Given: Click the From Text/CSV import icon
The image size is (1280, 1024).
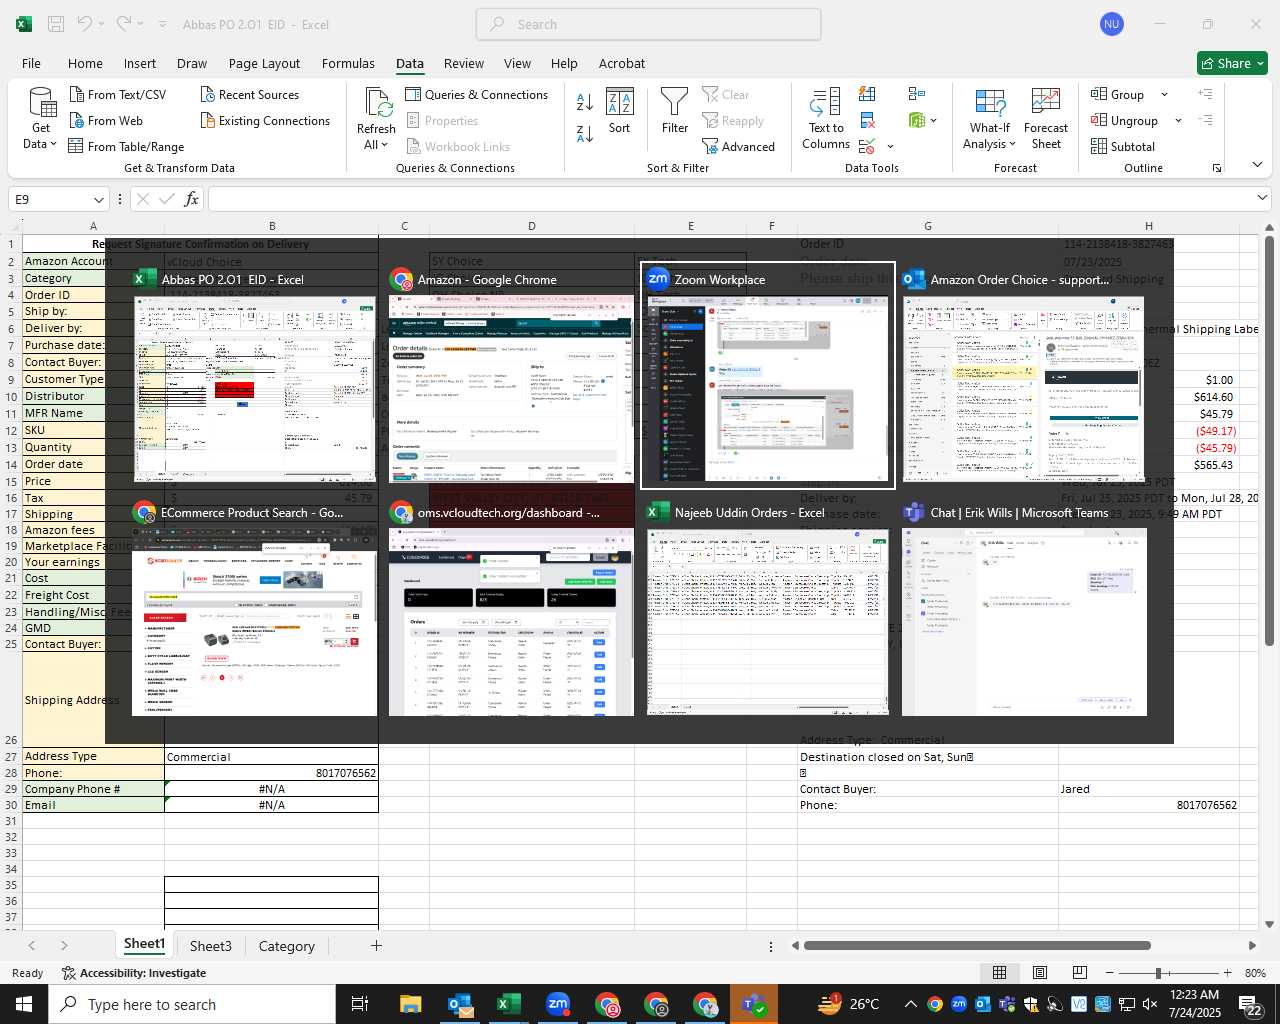Looking at the screenshot, I should tap(77, 94).
